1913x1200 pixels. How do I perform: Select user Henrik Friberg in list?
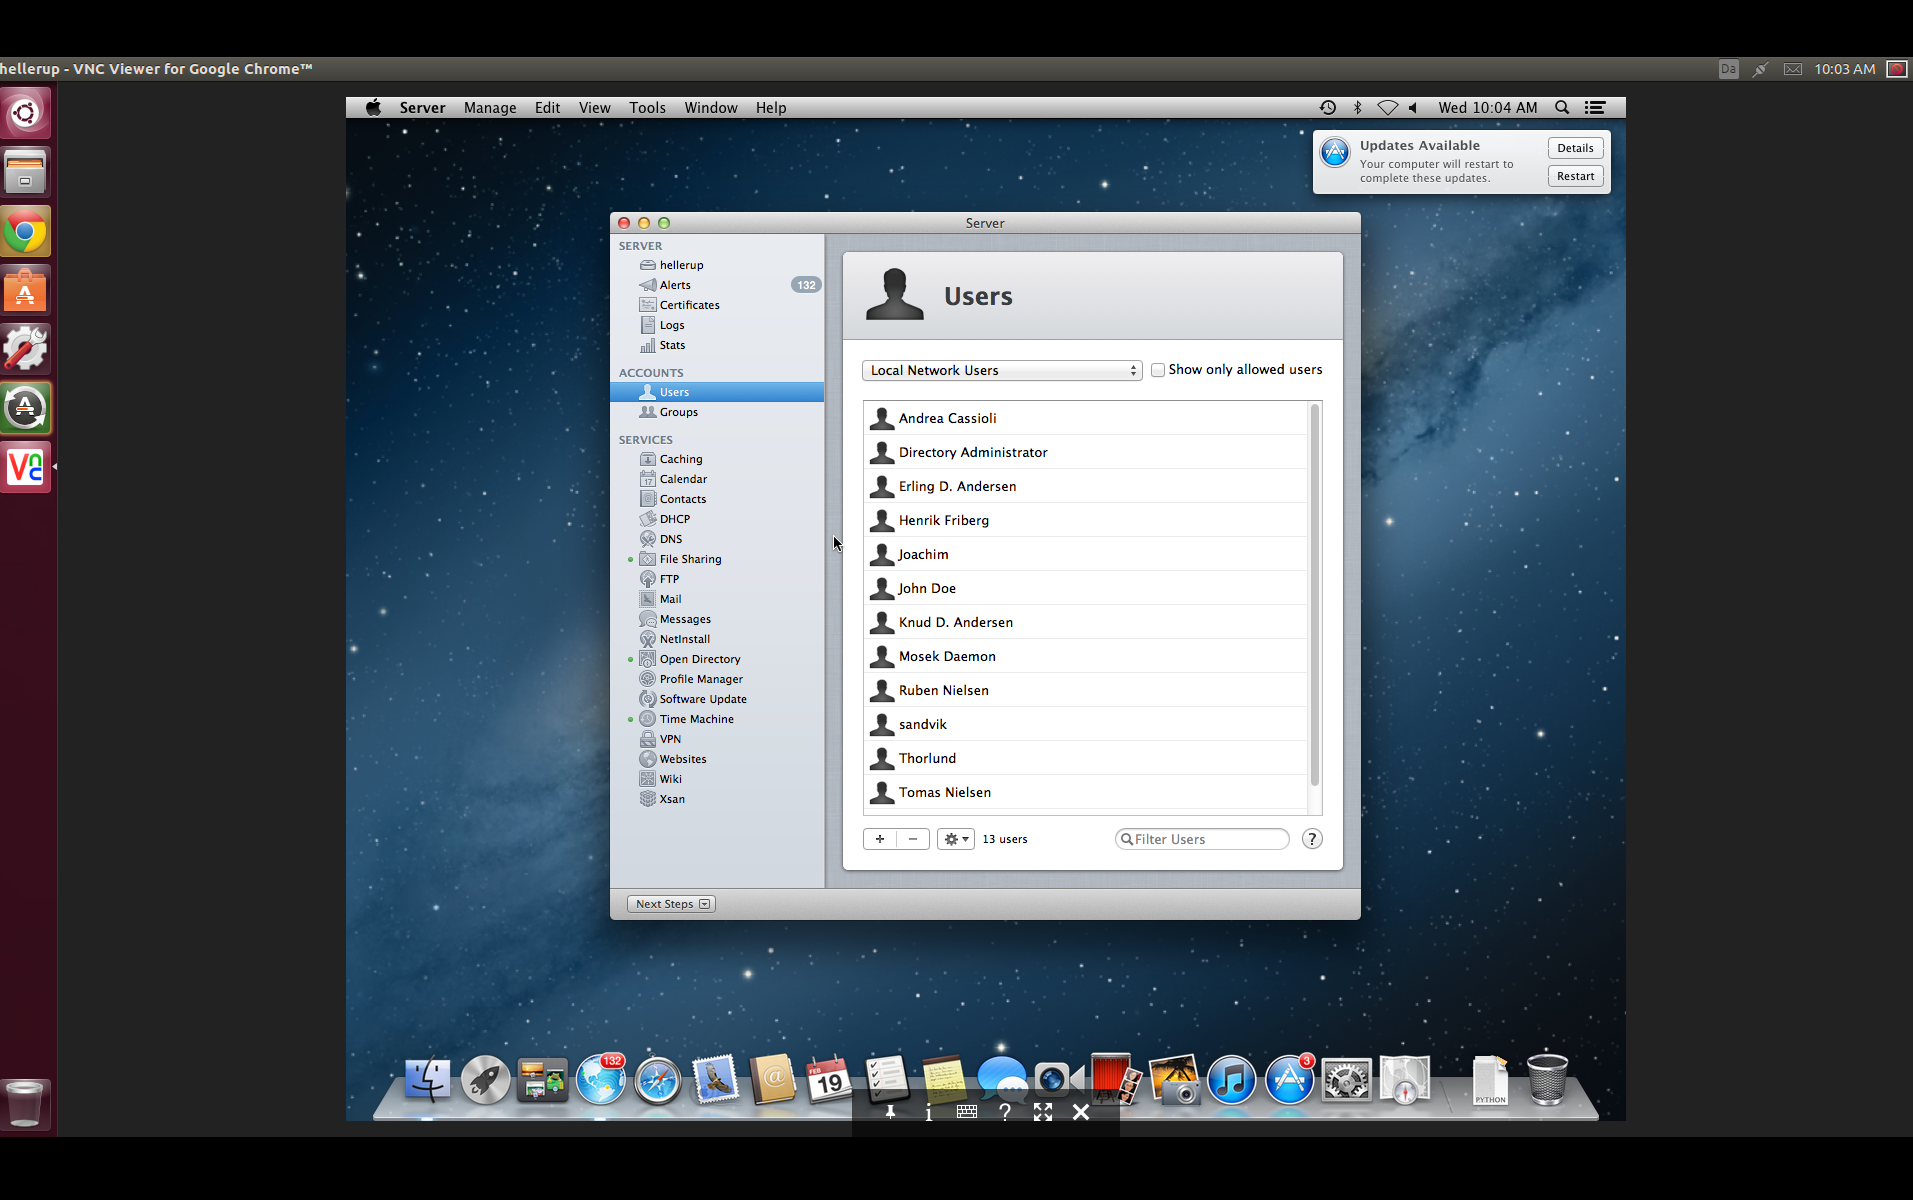[943, 520]
